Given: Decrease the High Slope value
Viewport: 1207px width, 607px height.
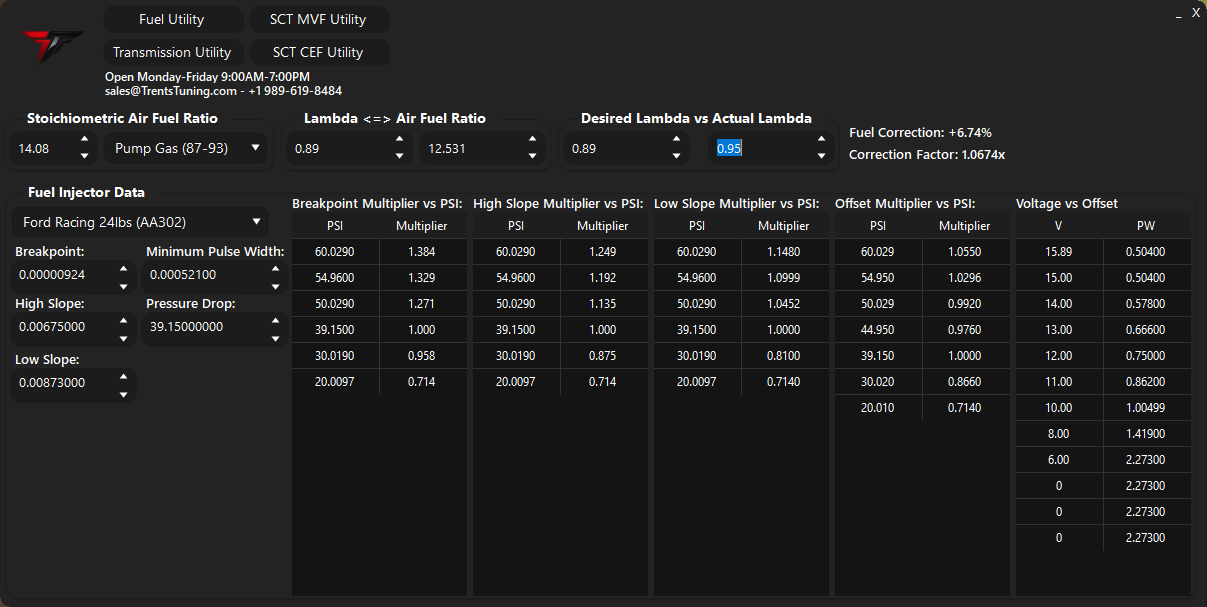Looking at the screenshot, I should click(124, 338).
